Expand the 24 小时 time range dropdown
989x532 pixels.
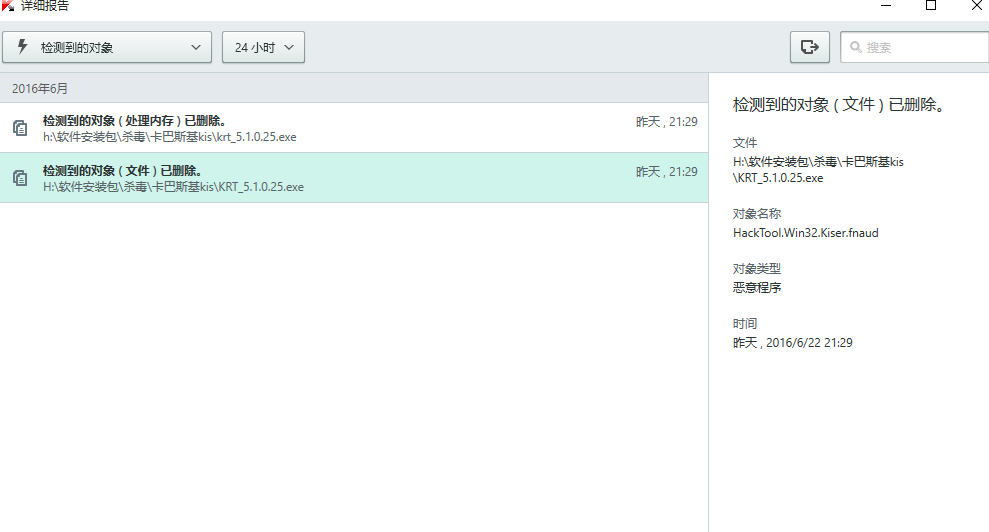tap(263, 47)
